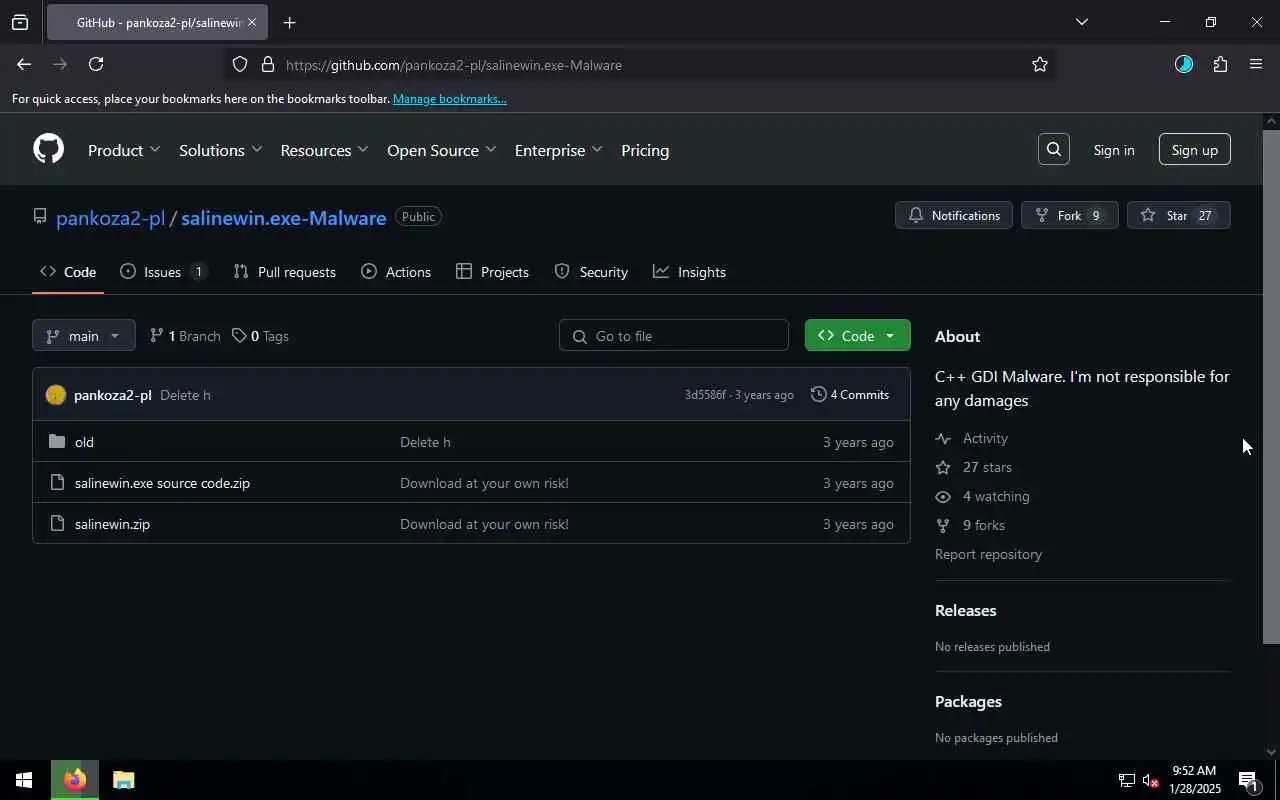Click Manage bookmarks link
This screenshot has height=800, width=1280.
point(449,99)
